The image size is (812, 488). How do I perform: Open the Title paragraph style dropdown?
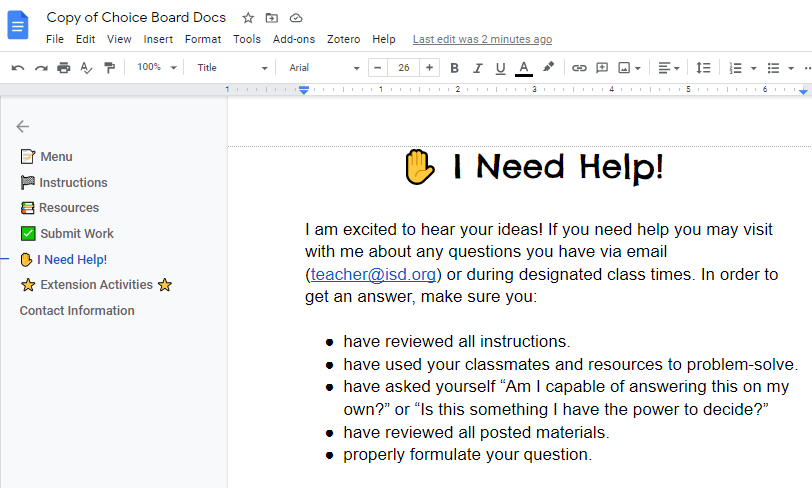tap(232, 68)
